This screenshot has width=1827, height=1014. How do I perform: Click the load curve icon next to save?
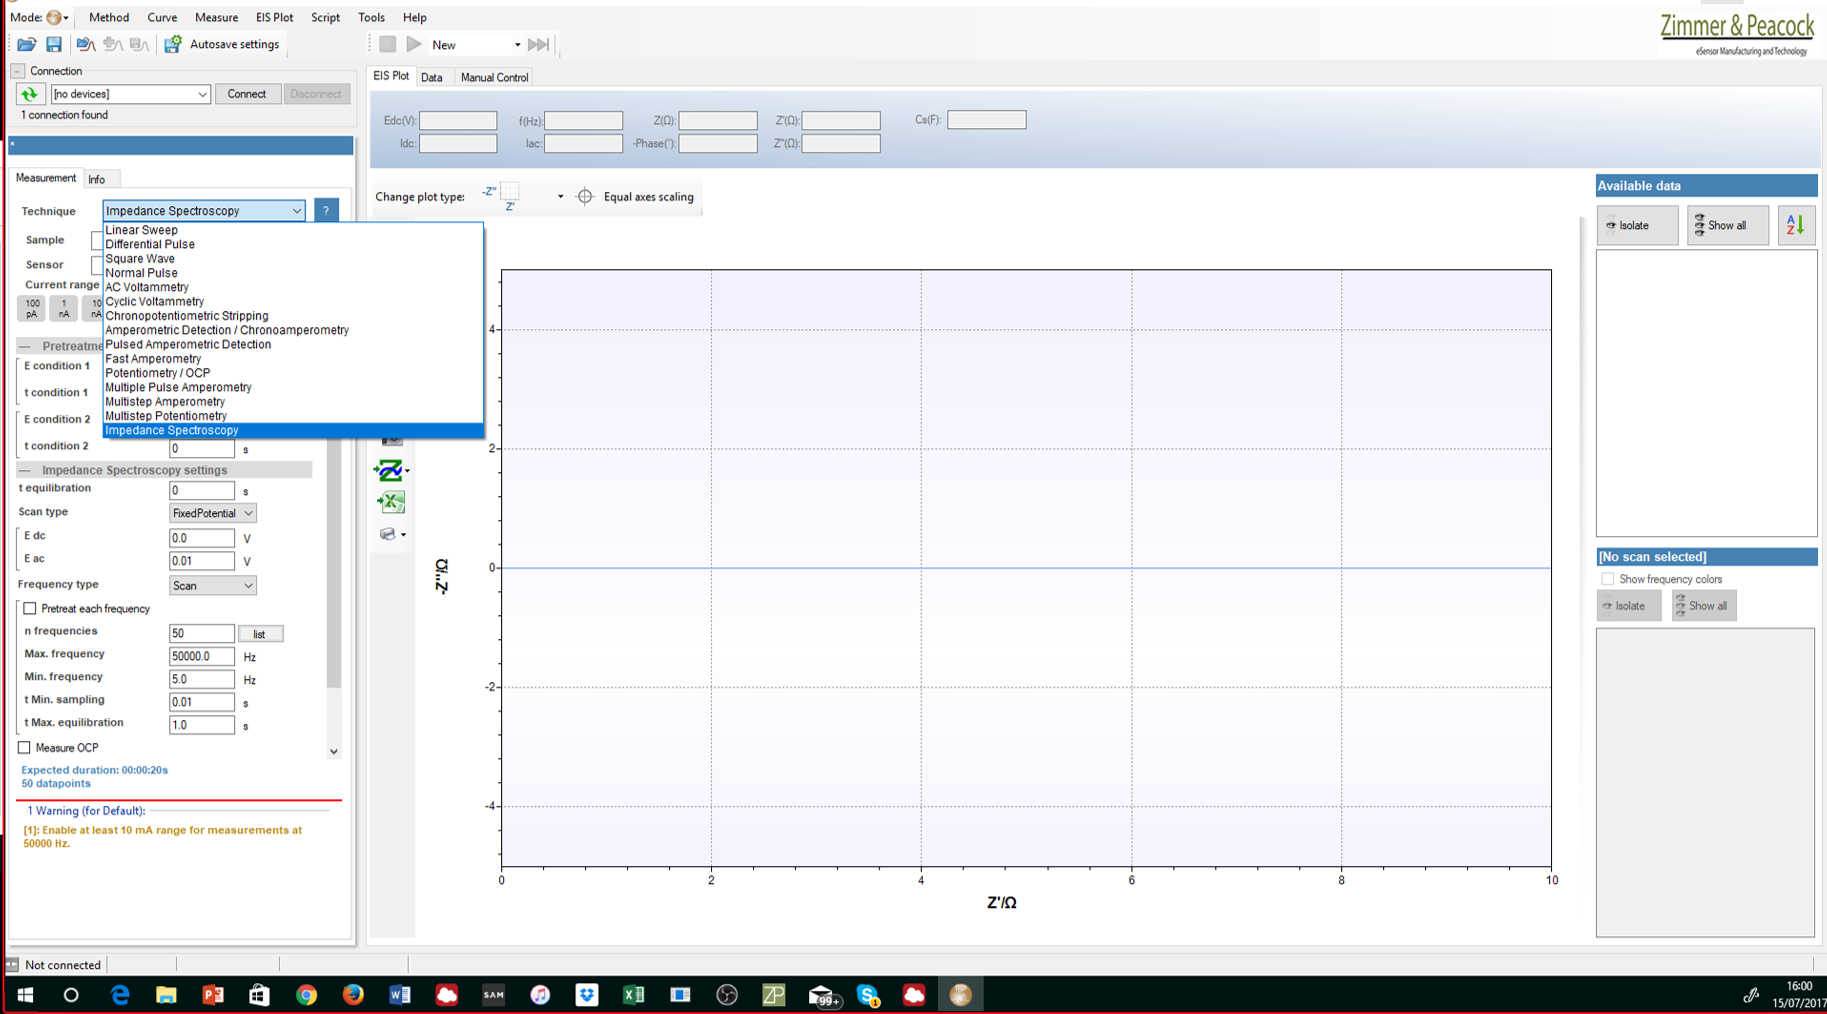(85, 44)
